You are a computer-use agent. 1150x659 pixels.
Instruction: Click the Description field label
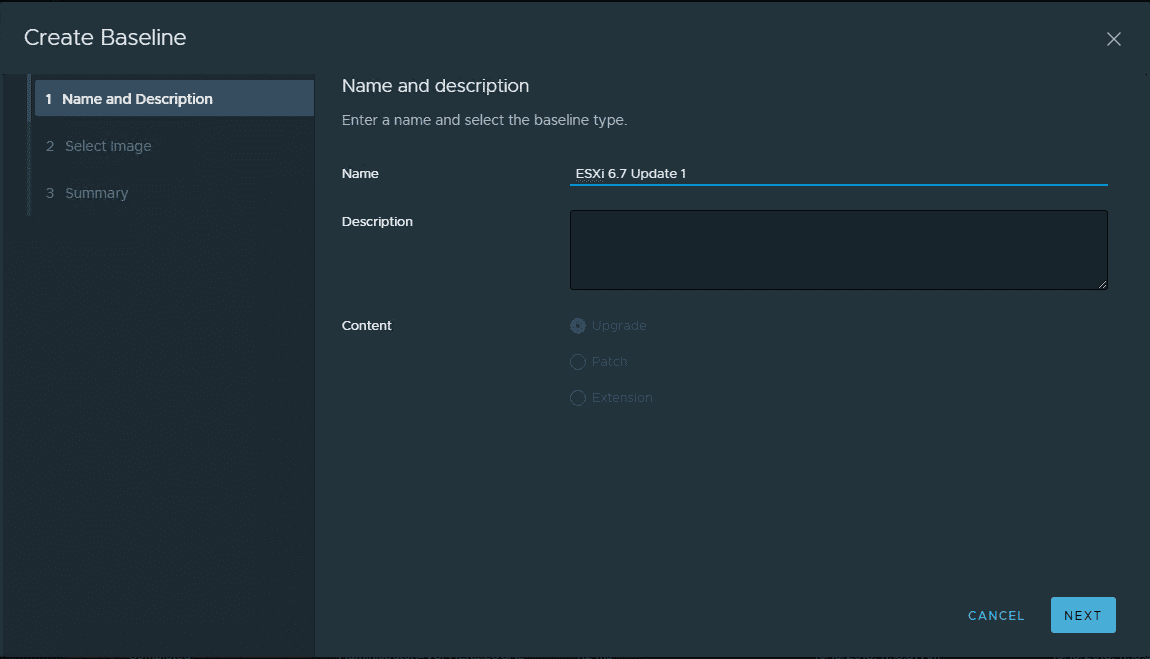(x=377, y=221)
